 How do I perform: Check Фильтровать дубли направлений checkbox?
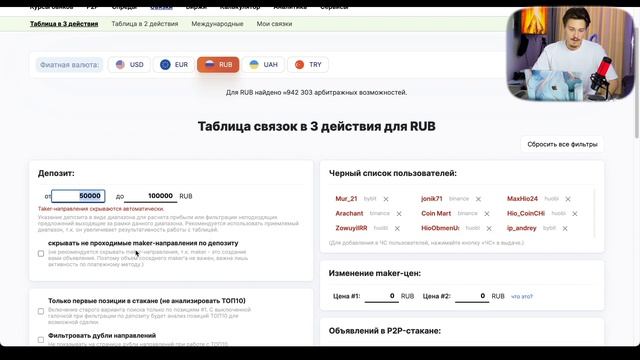(41, 340)
